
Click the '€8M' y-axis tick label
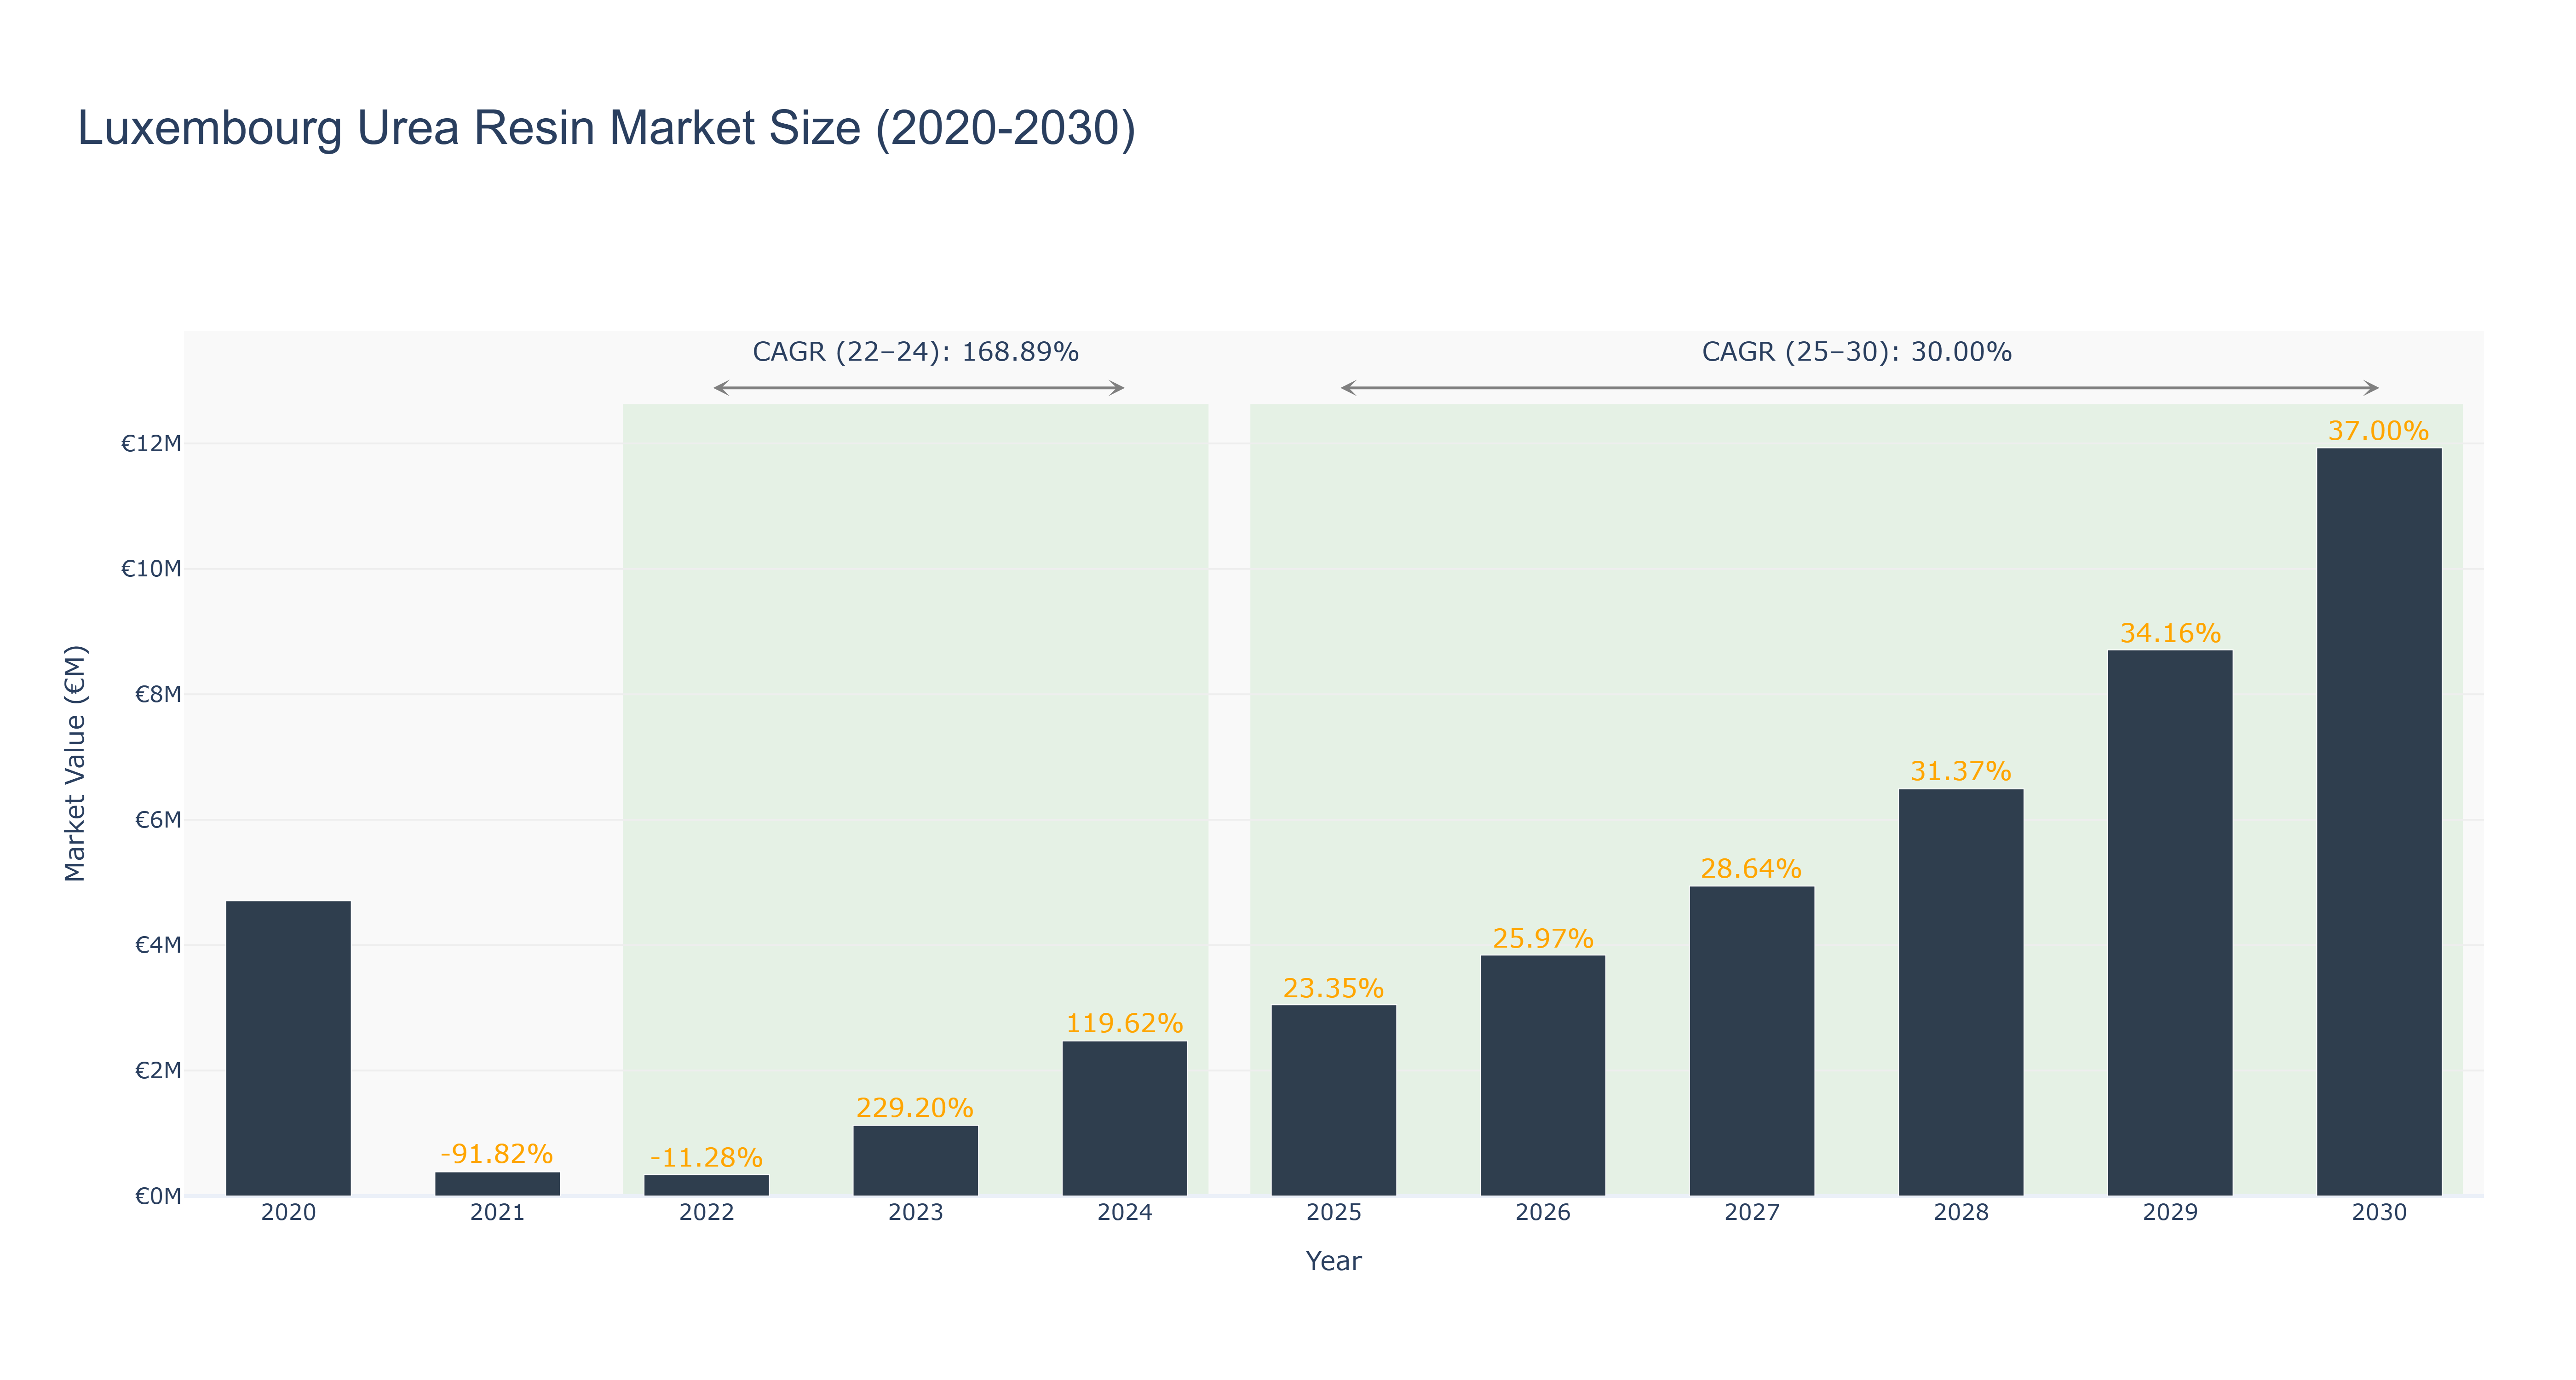(x=158, y=694)
